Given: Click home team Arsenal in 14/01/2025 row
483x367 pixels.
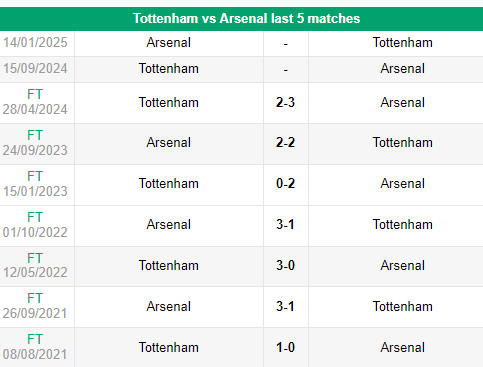Looking at the screenshot, I should tap(169, 43).
